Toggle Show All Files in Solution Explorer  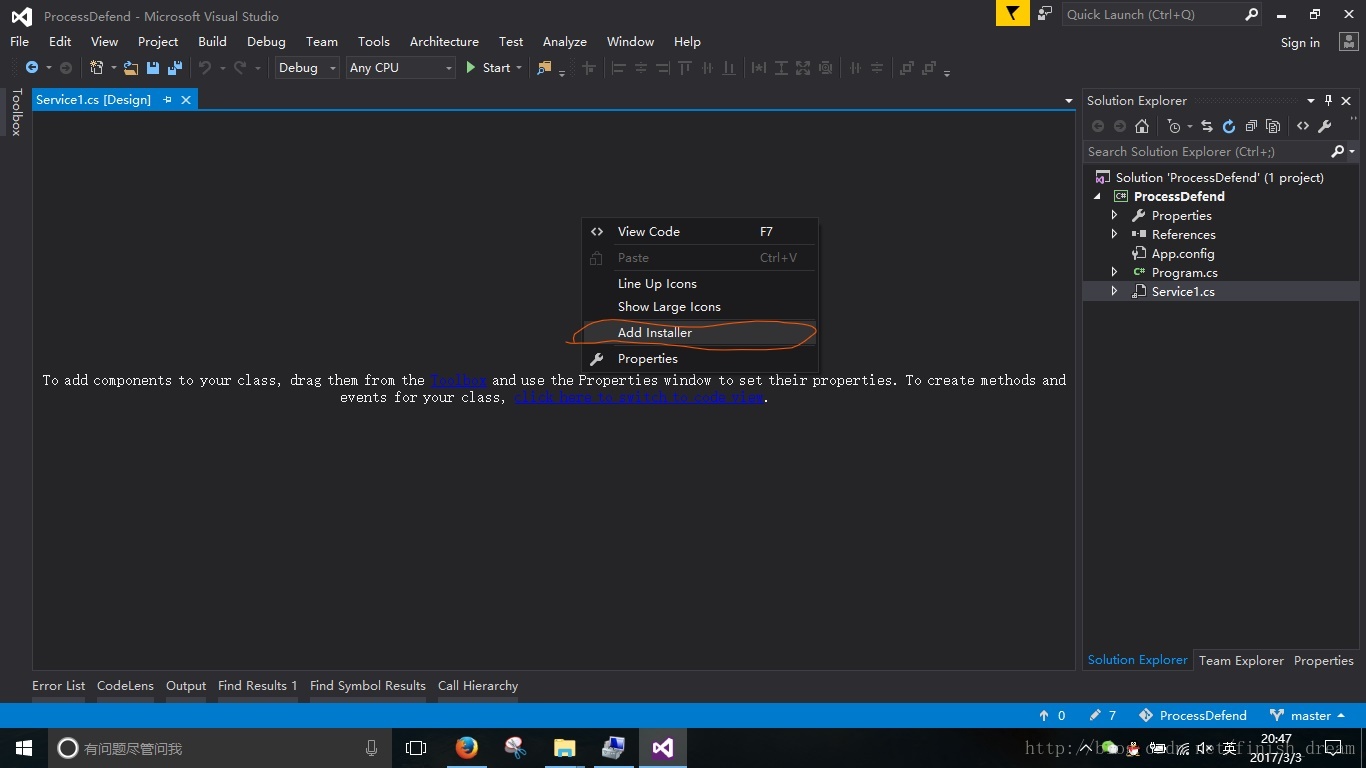tap(1273, 126)
